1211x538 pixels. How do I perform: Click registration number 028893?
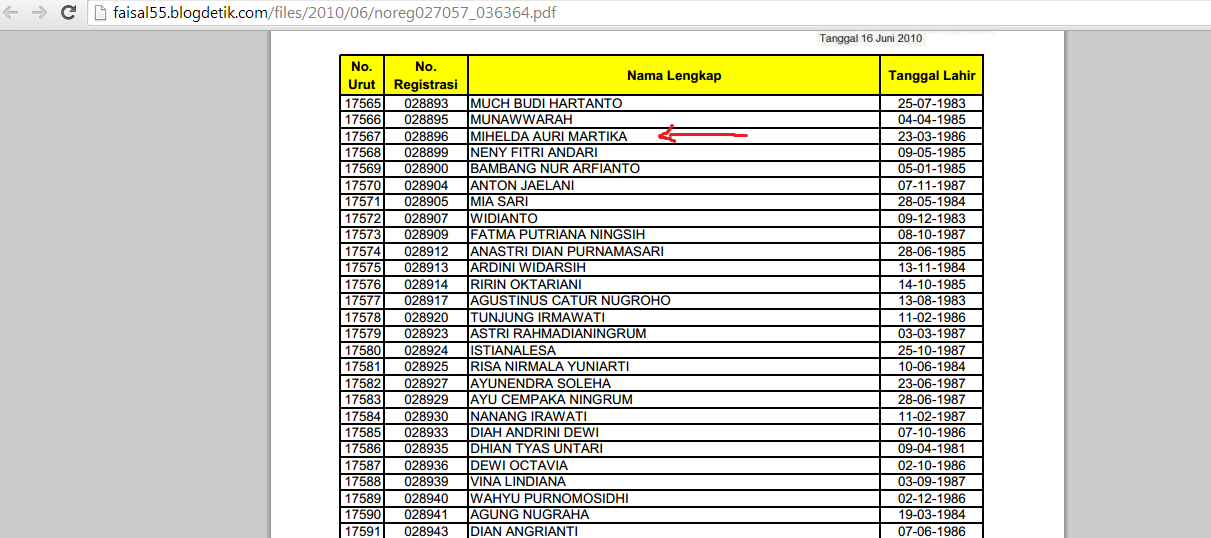tap(426, 103)
